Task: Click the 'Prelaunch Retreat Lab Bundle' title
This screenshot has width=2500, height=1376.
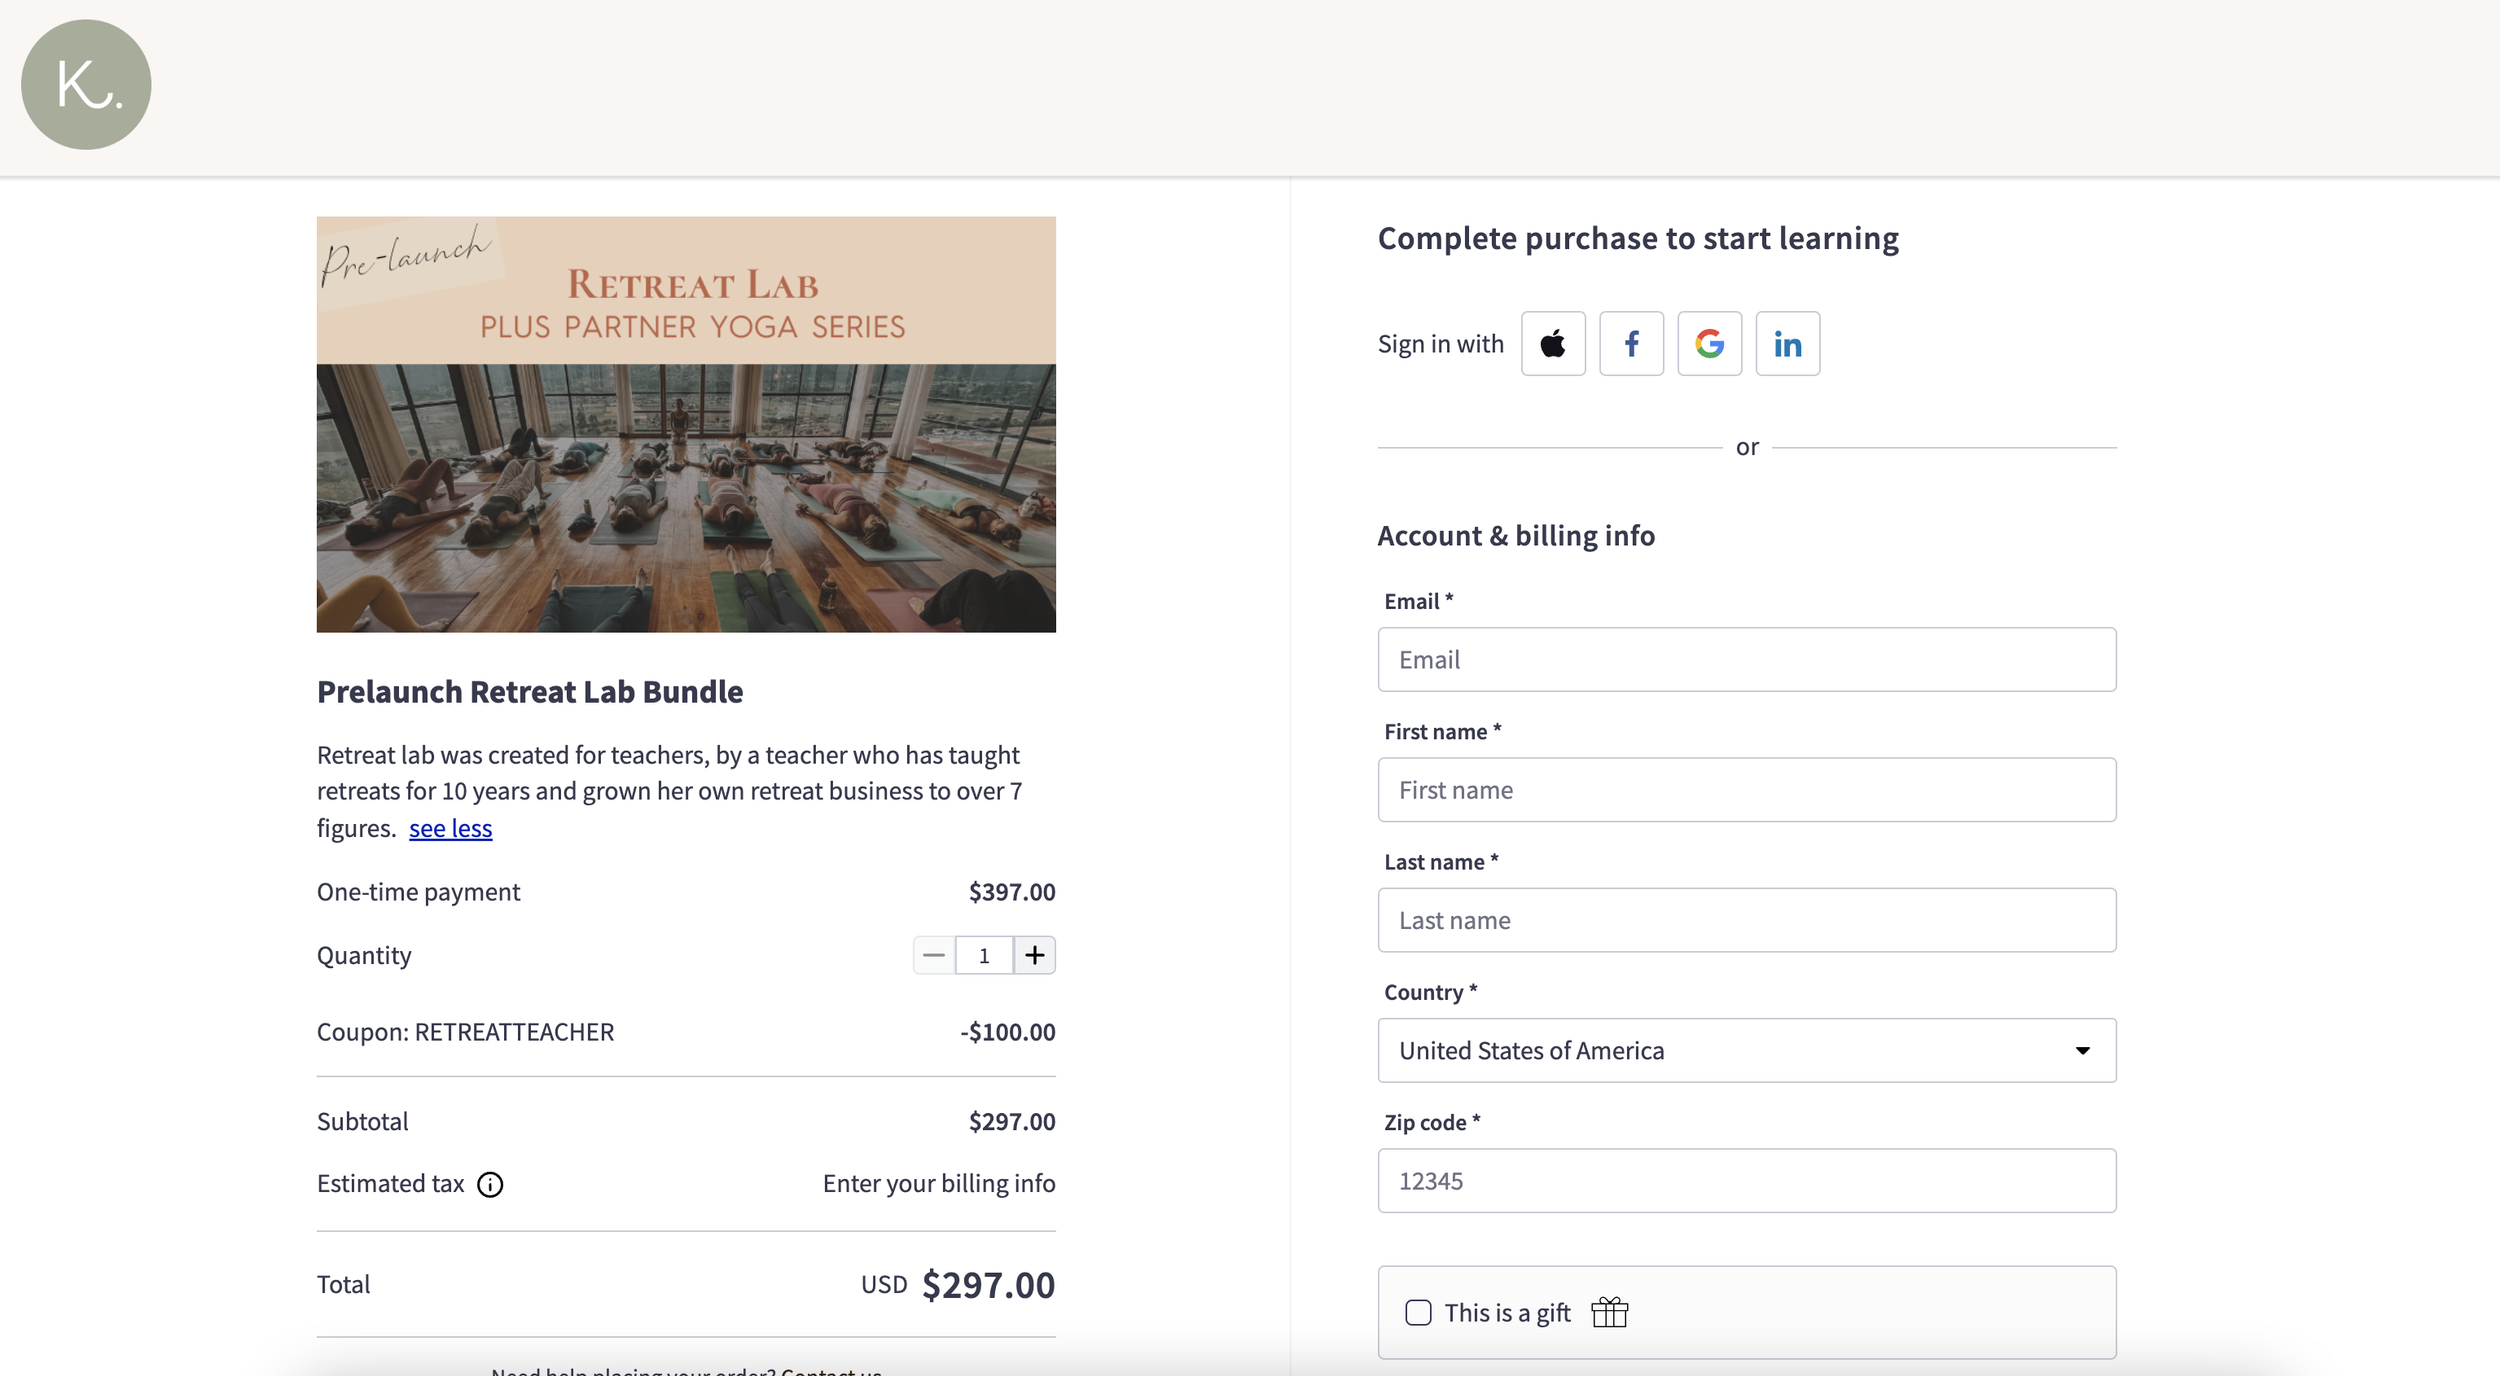Action: point(530,692)
